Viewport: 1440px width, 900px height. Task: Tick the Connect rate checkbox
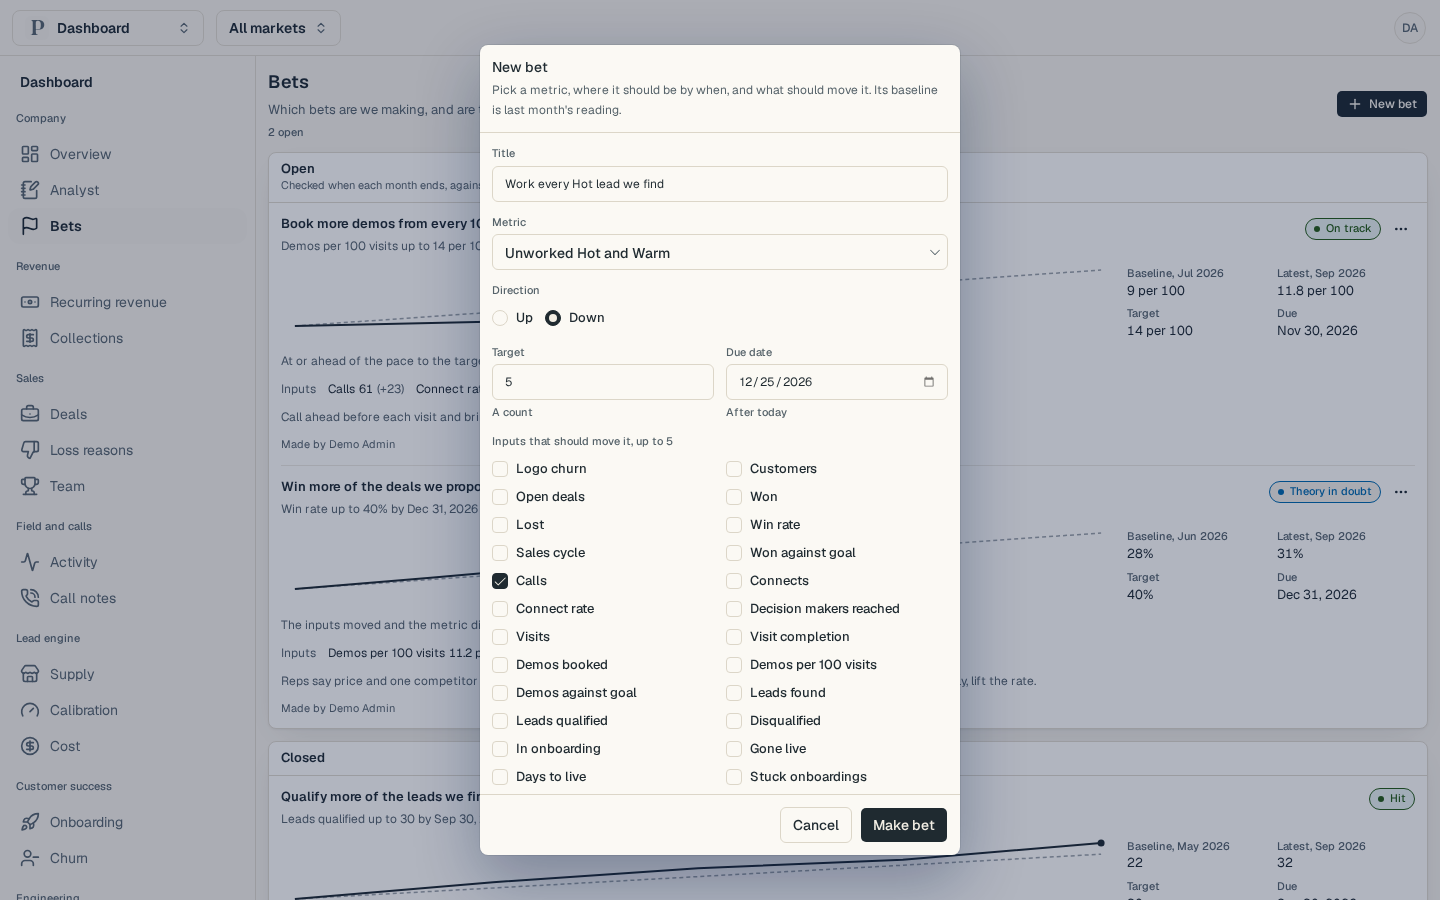pyautogui.click(x=500, y=609)
